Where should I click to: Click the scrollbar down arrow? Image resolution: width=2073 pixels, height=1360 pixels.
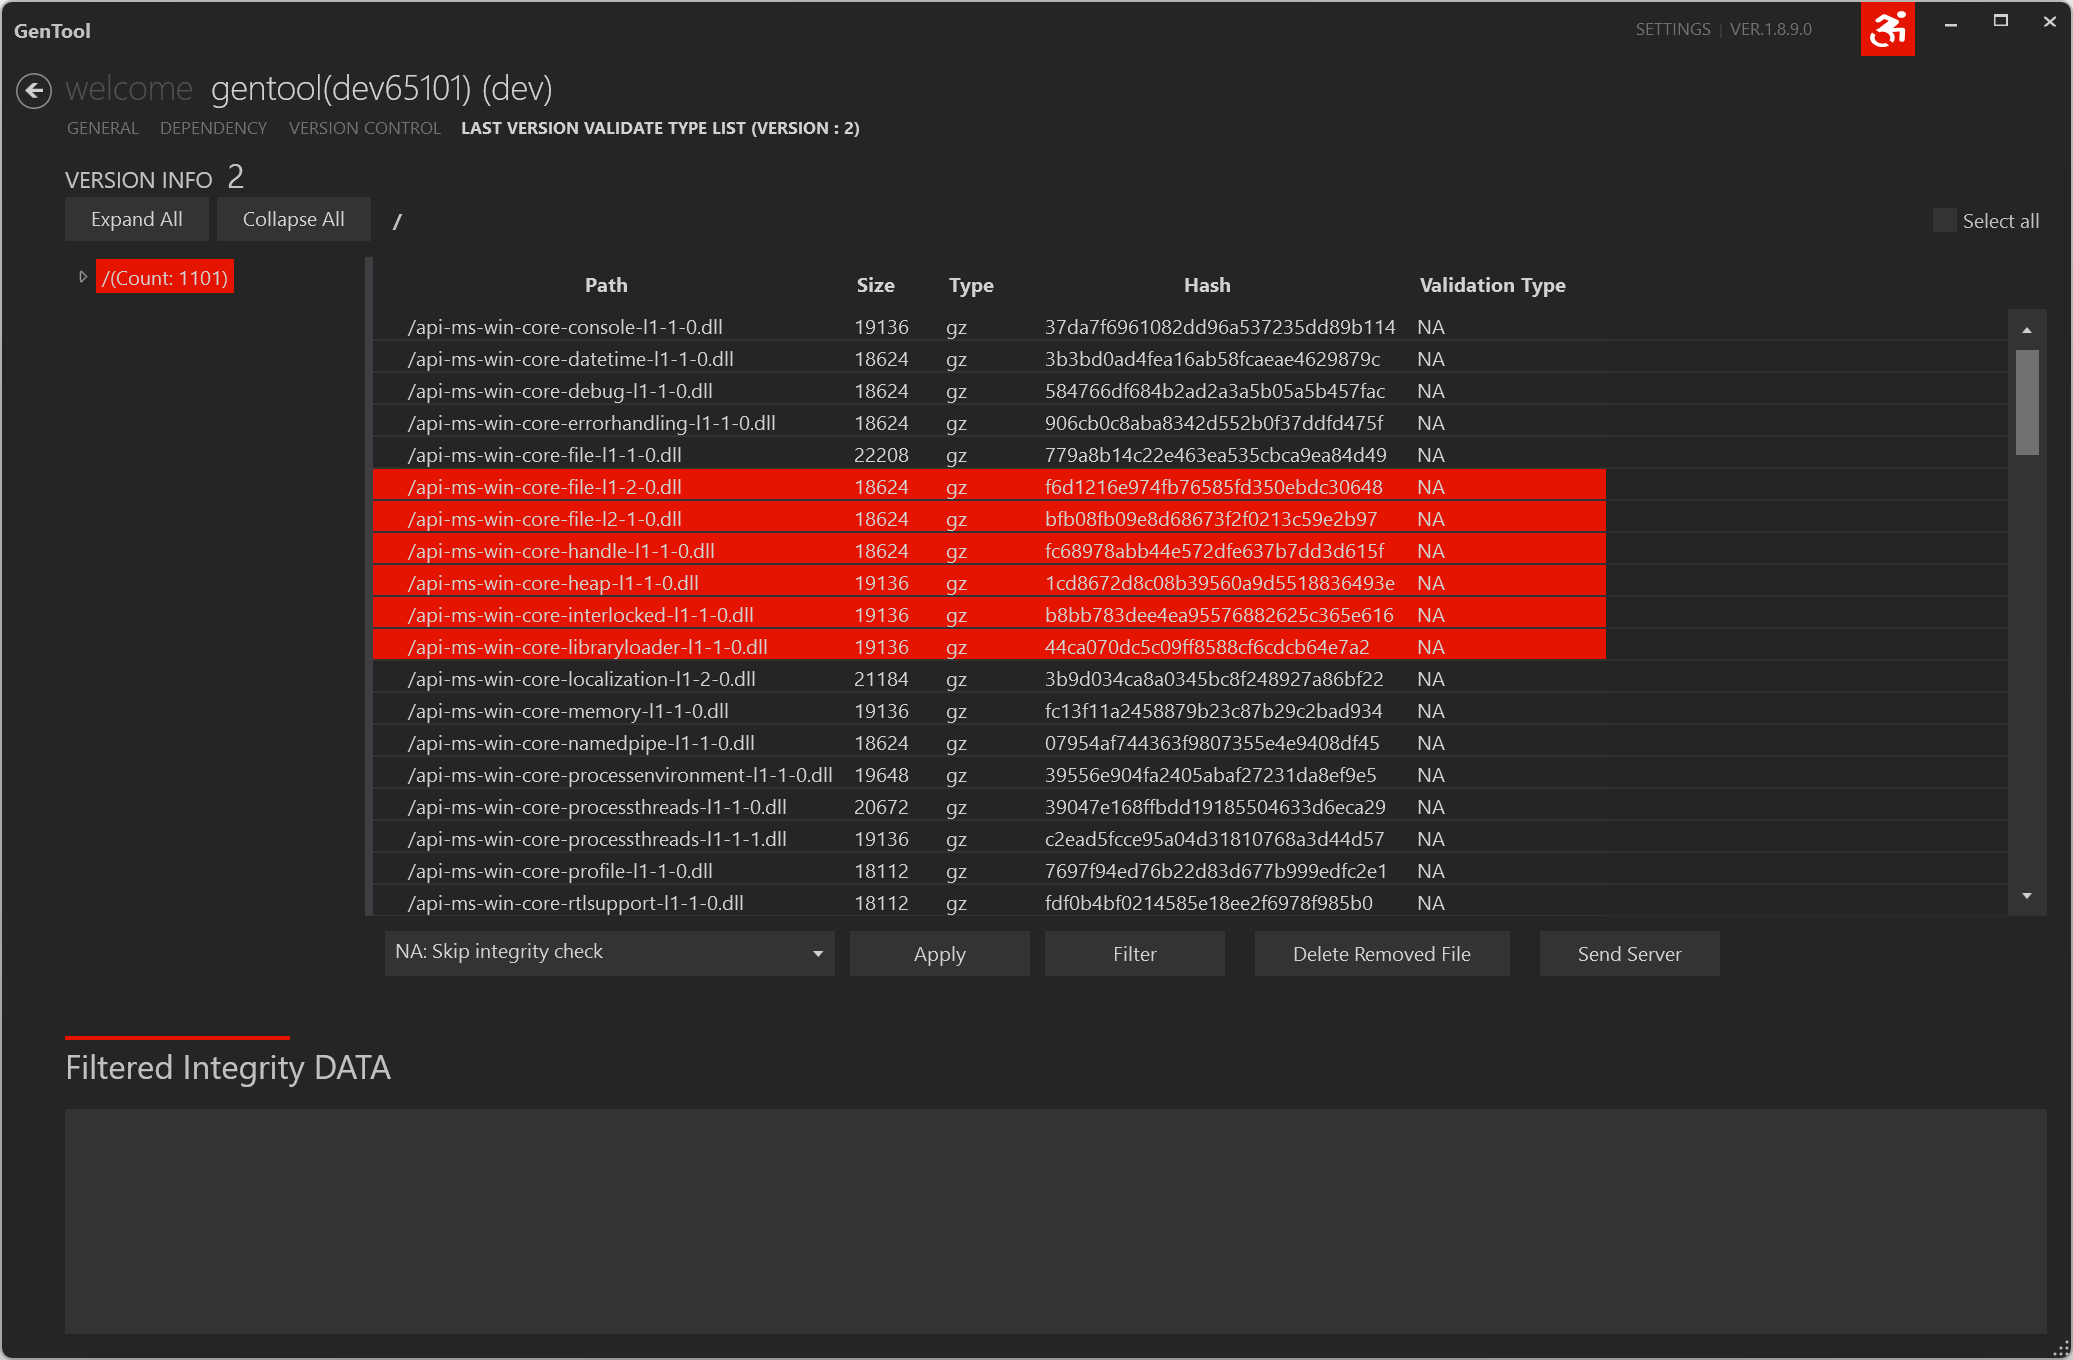[2027, 896]
